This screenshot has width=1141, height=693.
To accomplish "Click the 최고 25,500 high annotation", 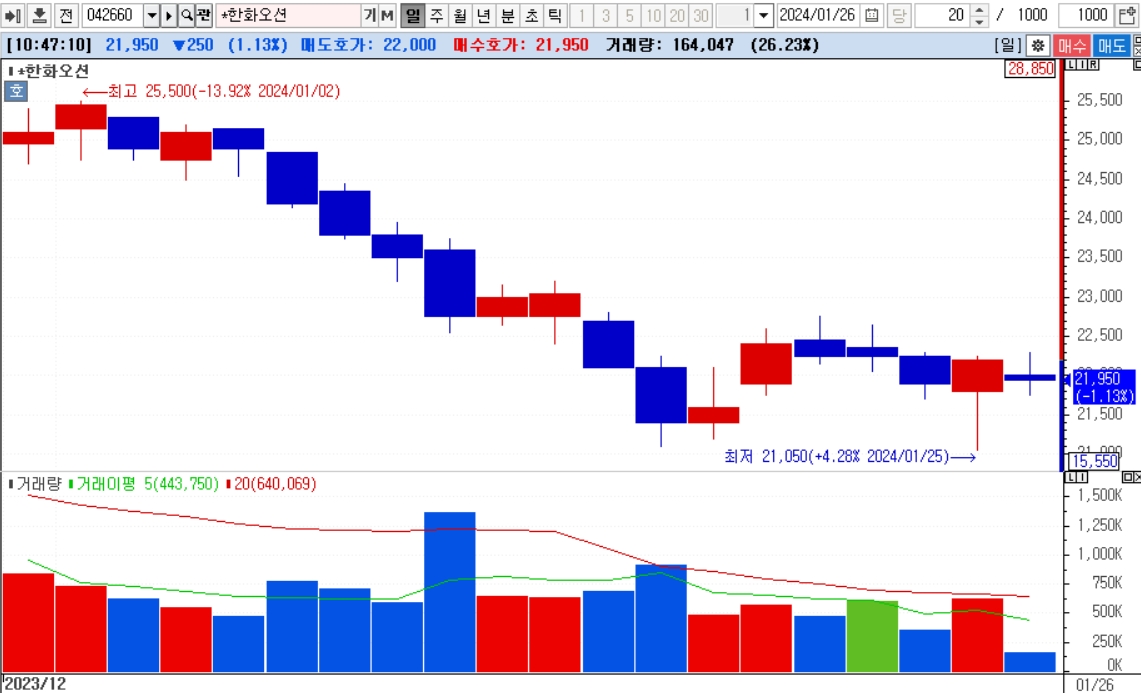I will point(211,91).
